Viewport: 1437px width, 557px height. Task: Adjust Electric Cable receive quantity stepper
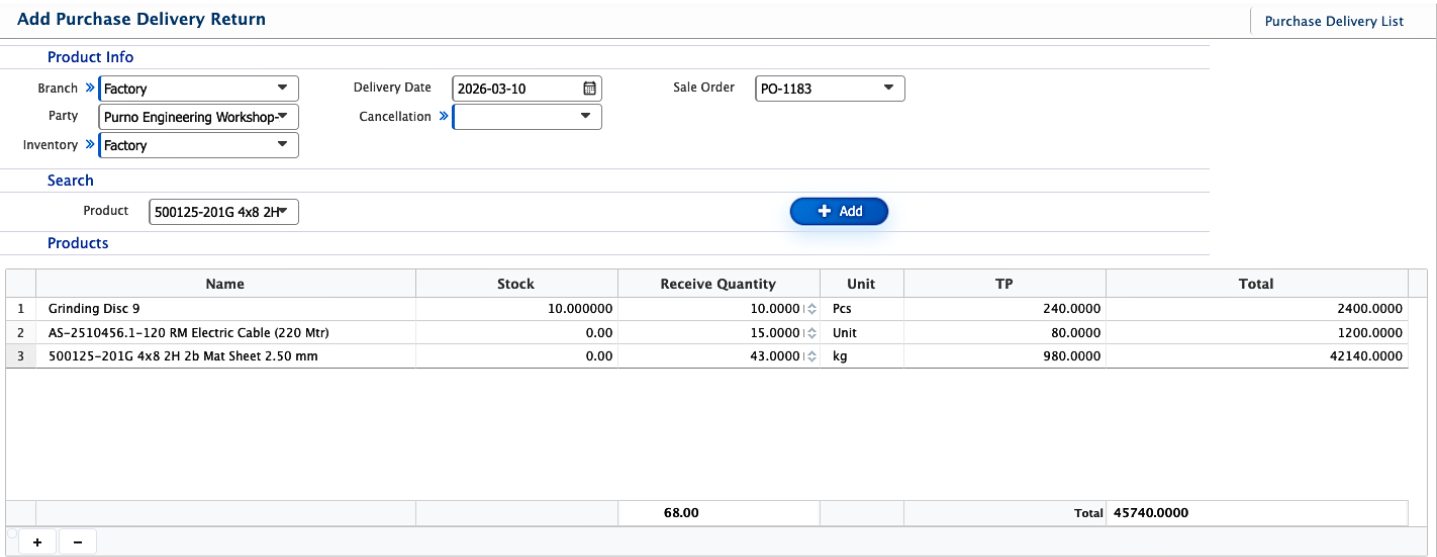[x=812, y=332]
